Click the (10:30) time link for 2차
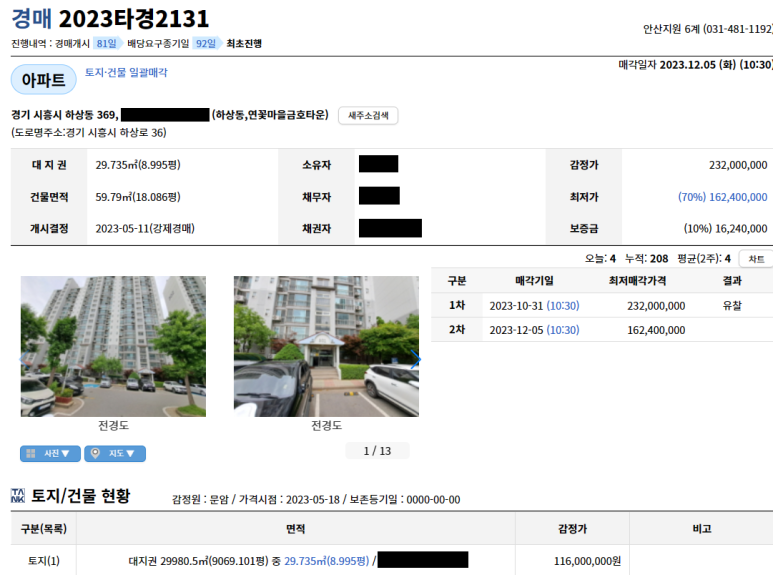Viewport: 773px width, 575px height. tap(562, 330)
